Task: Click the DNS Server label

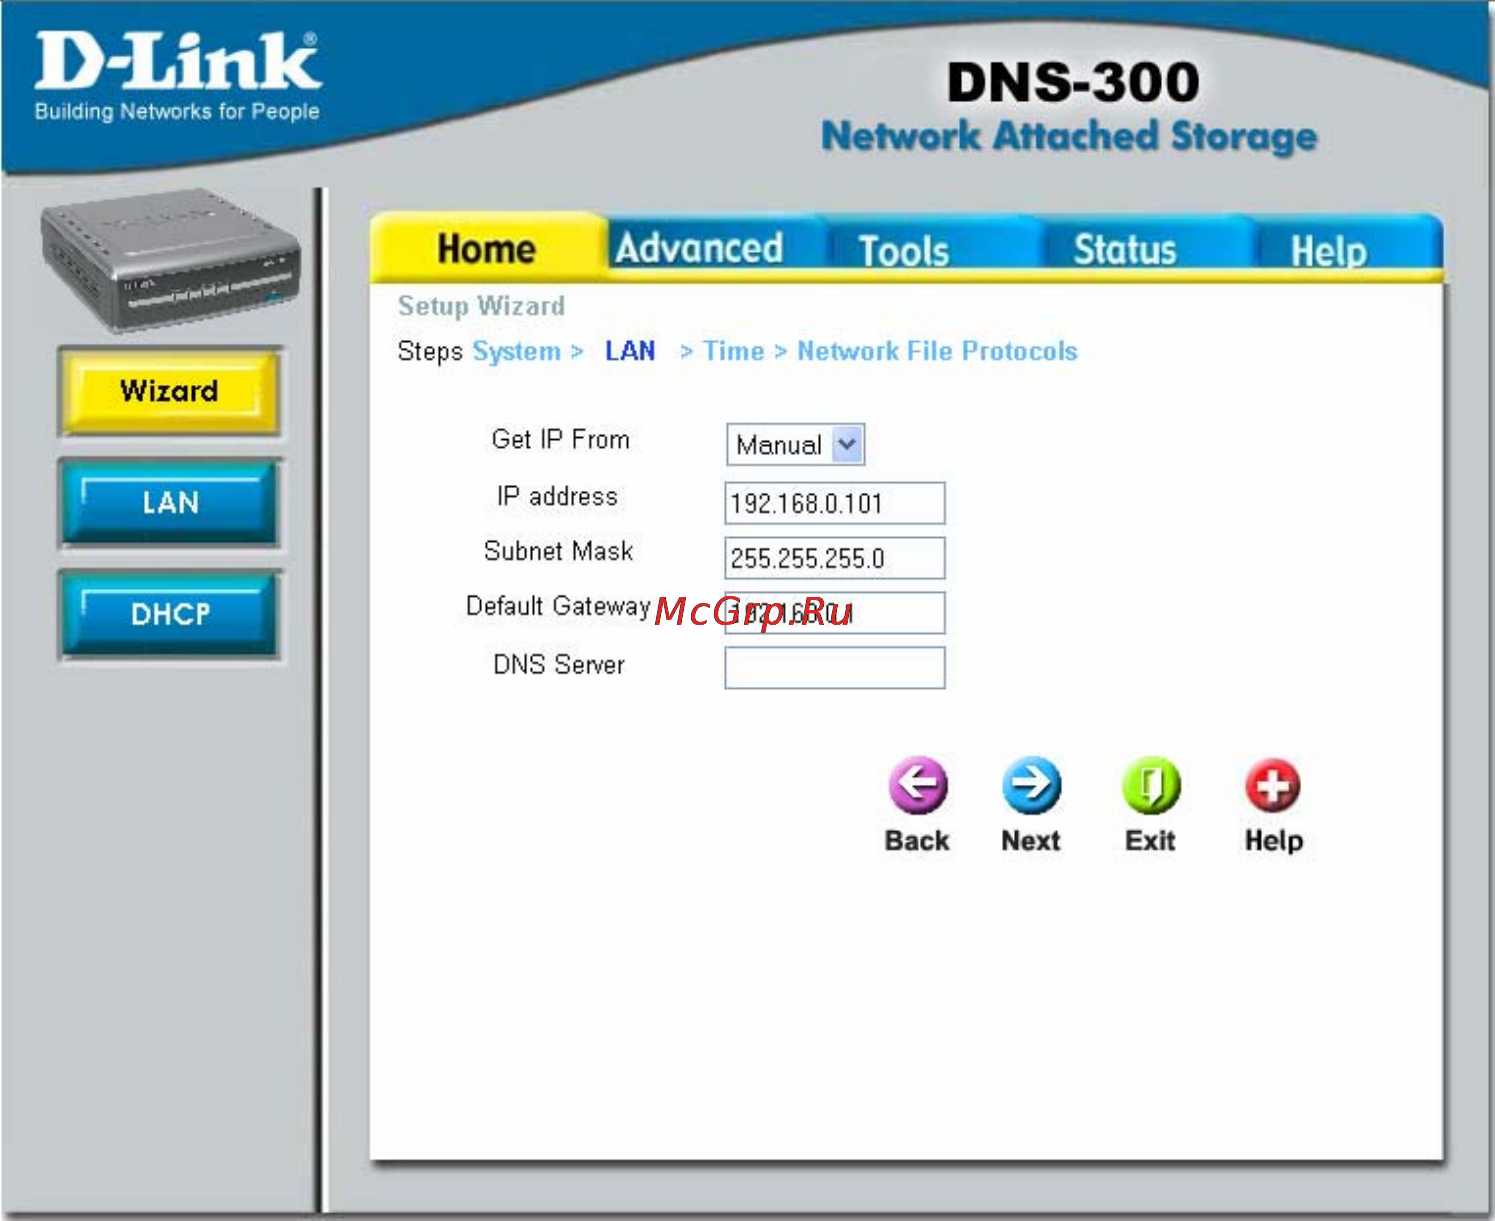Action: (x=559, y=665)
